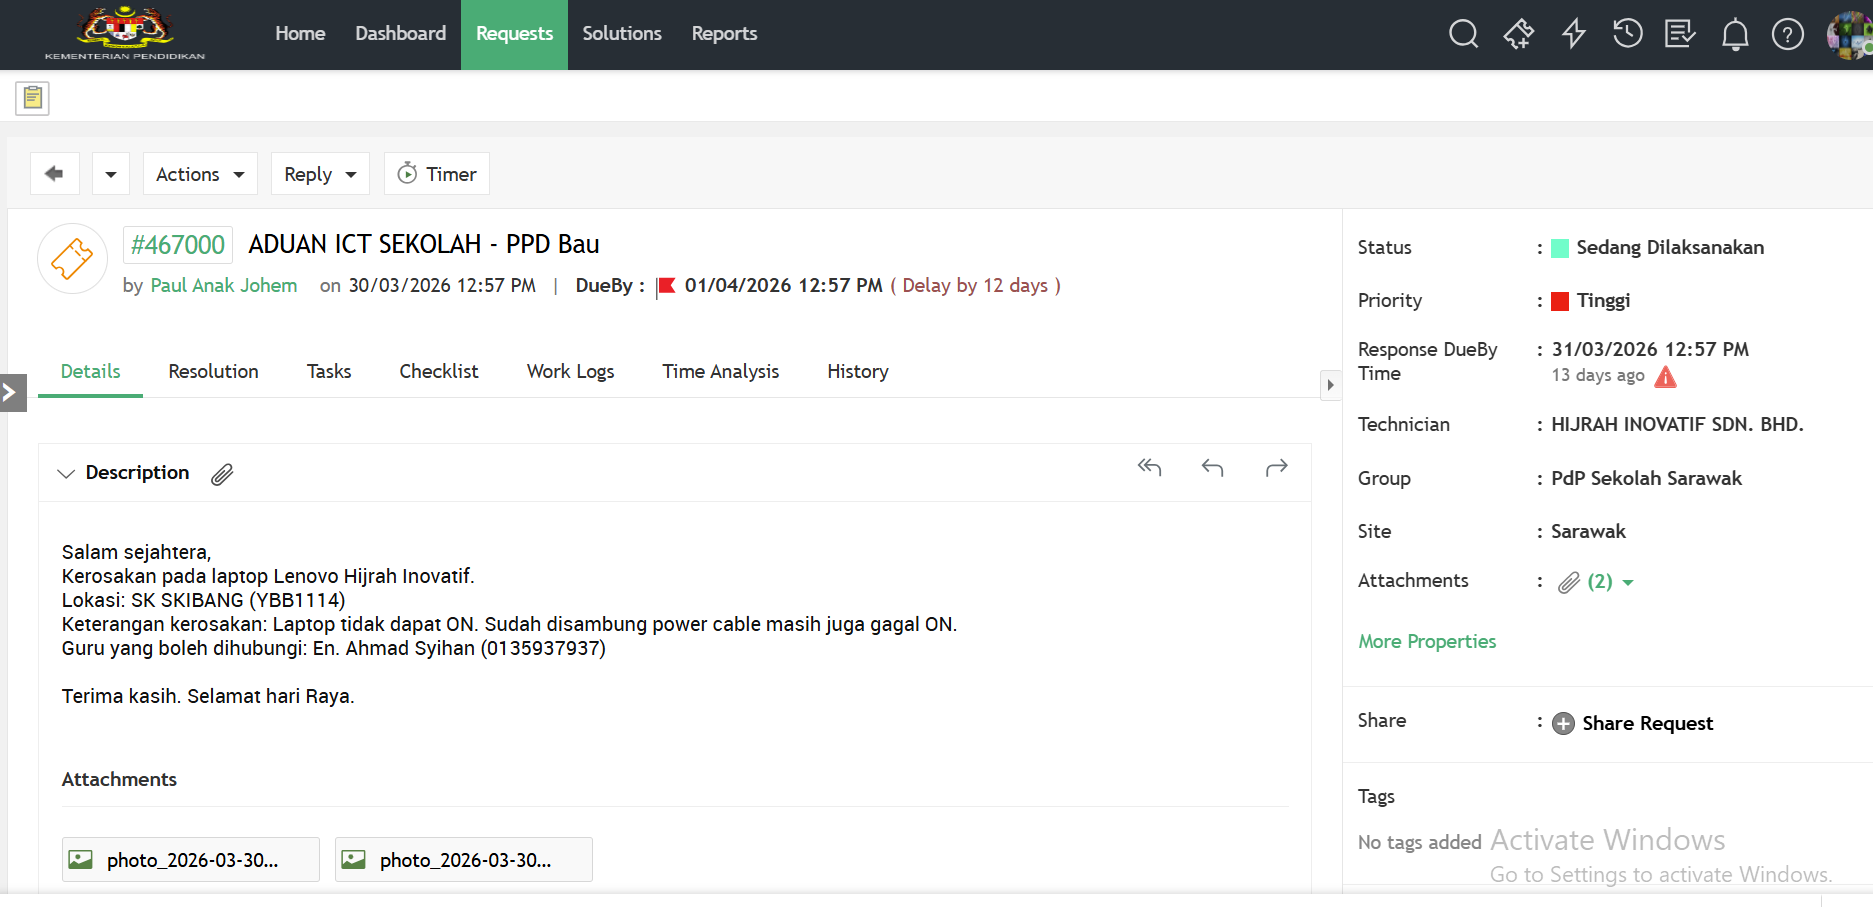Open the Time Analysis tab
Screen dimensions: 1873x907
720,371
